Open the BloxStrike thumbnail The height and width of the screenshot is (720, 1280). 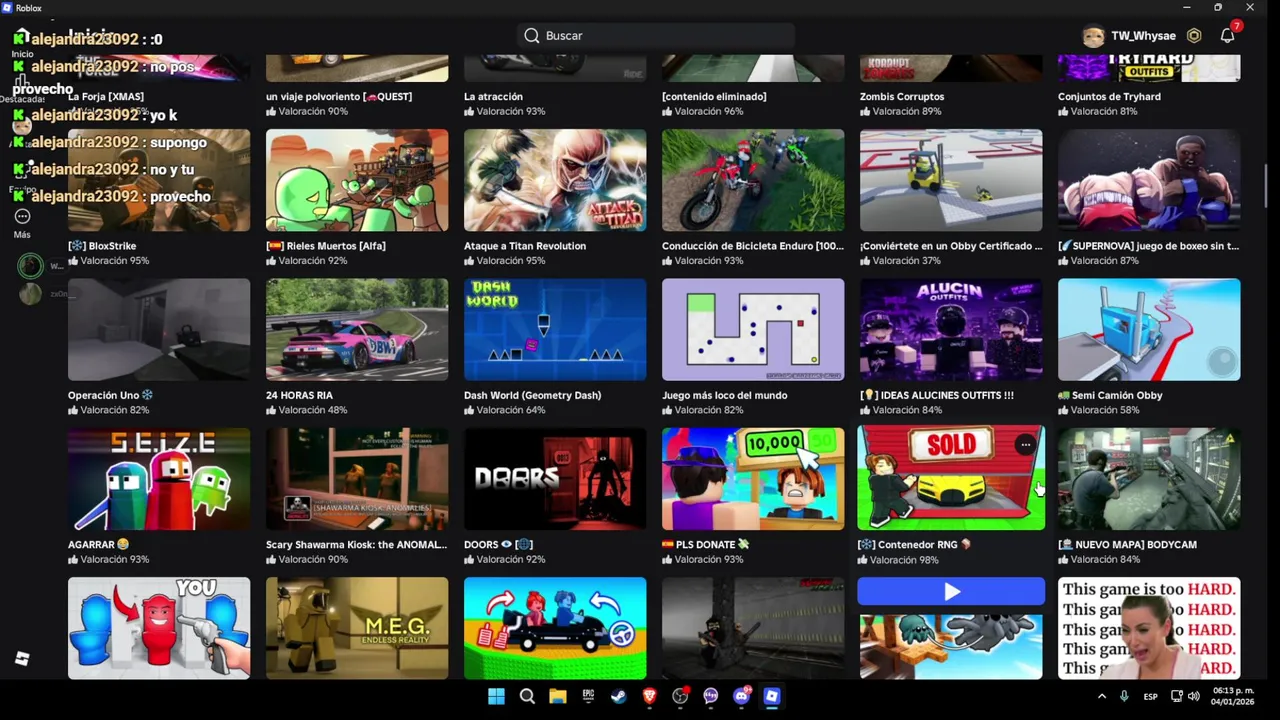tap(159, 180)
